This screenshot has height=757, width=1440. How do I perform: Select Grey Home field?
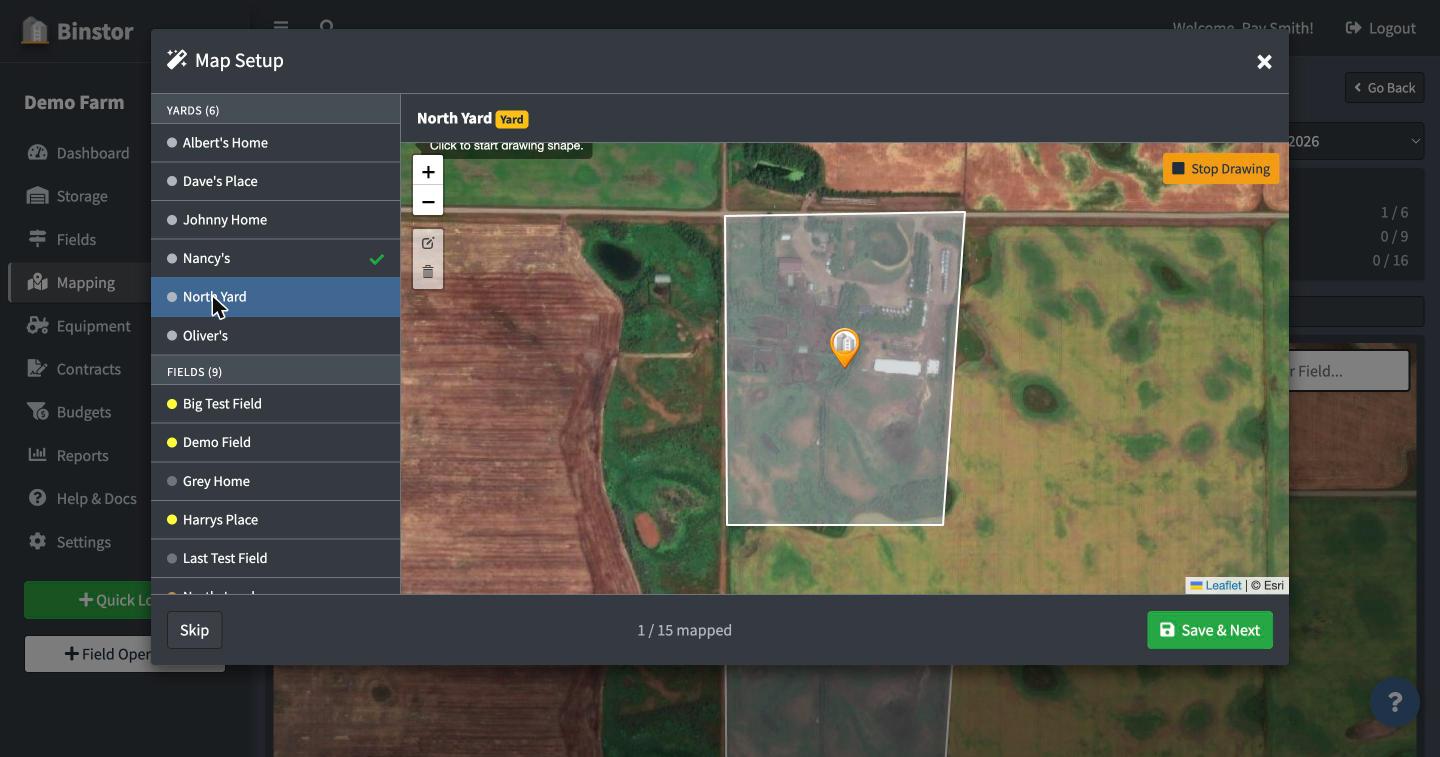click(x=275, y=481)
